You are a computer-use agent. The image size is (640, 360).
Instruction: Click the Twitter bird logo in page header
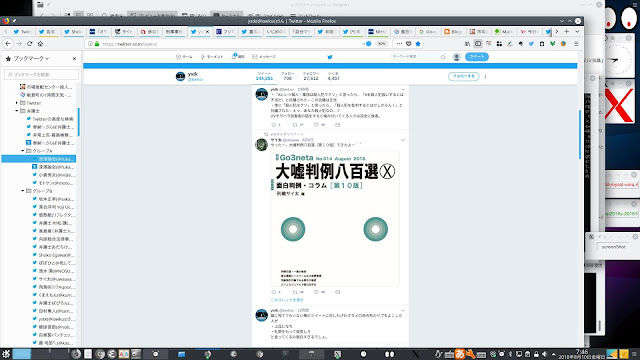pos(330,57)
